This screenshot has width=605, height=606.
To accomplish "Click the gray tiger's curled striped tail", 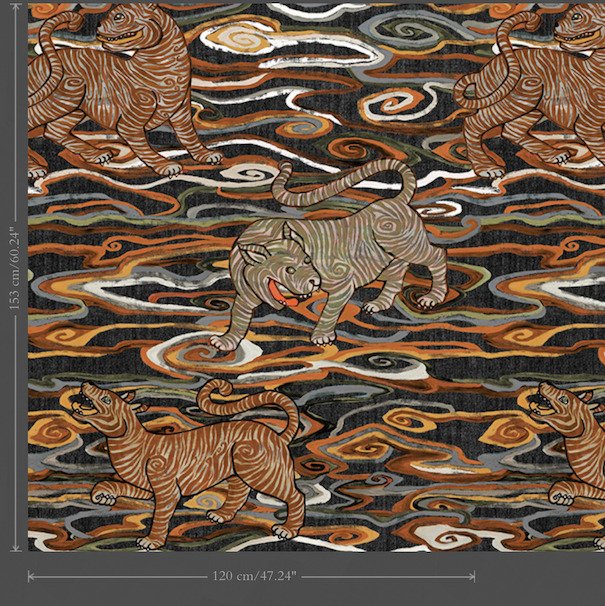I will [350, 187].
